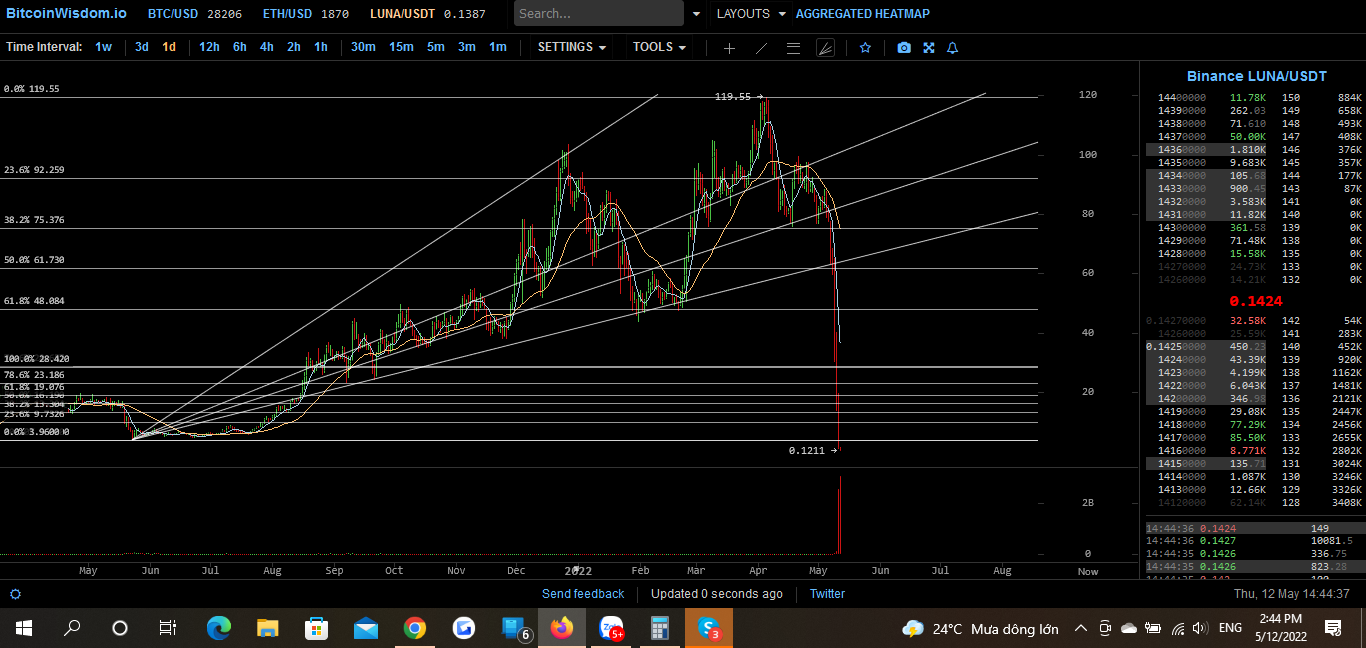Click the Send feedback link

583,594
